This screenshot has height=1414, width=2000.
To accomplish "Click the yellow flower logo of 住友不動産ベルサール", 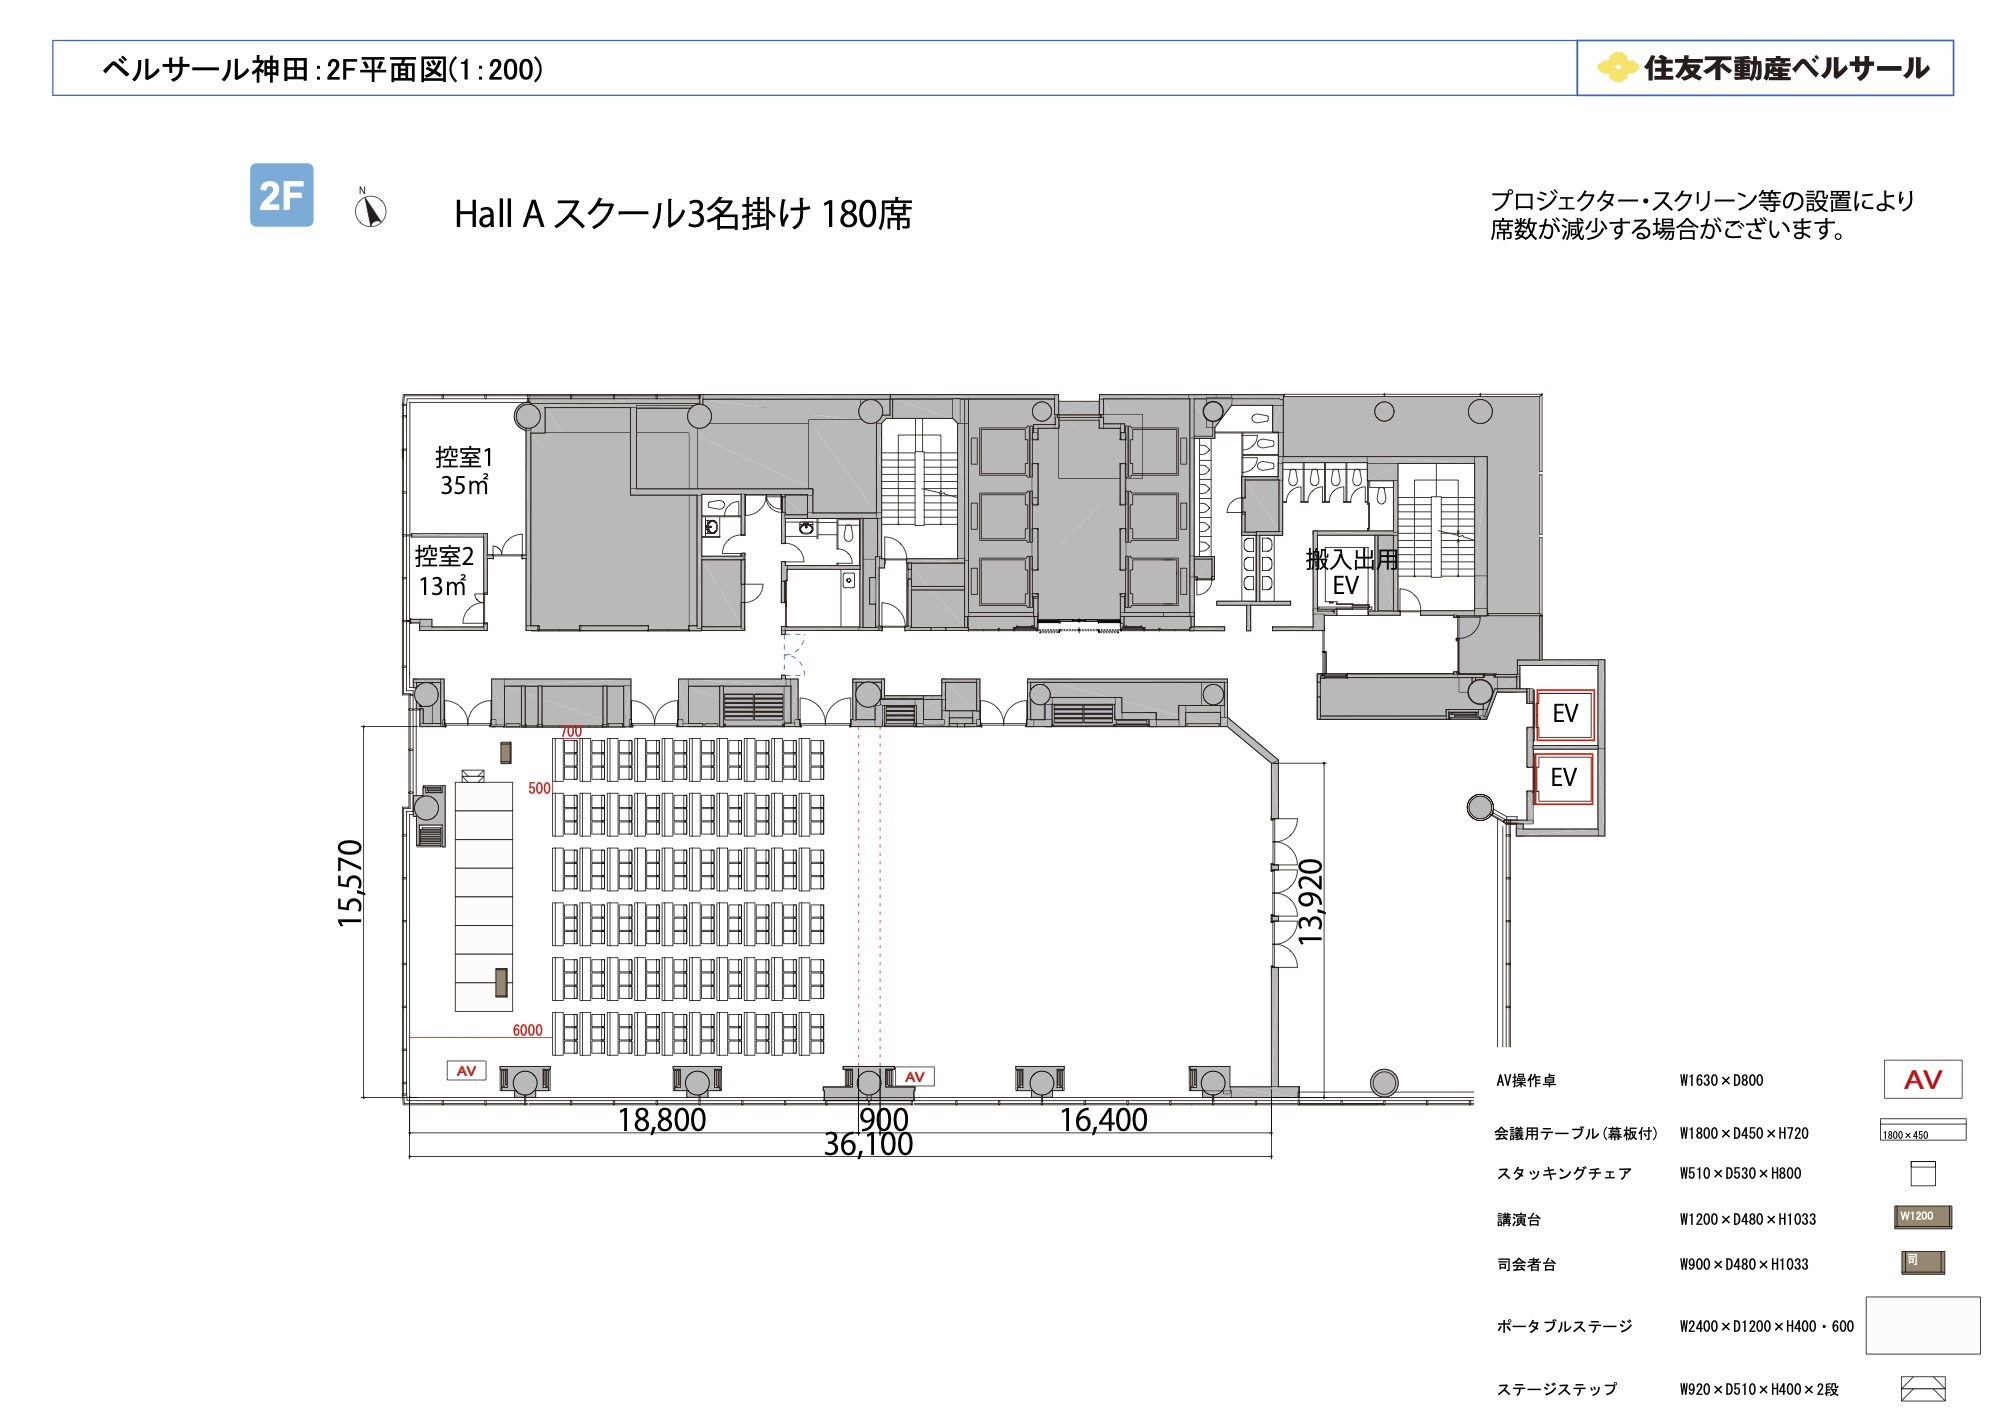I will coord(1616,68).
